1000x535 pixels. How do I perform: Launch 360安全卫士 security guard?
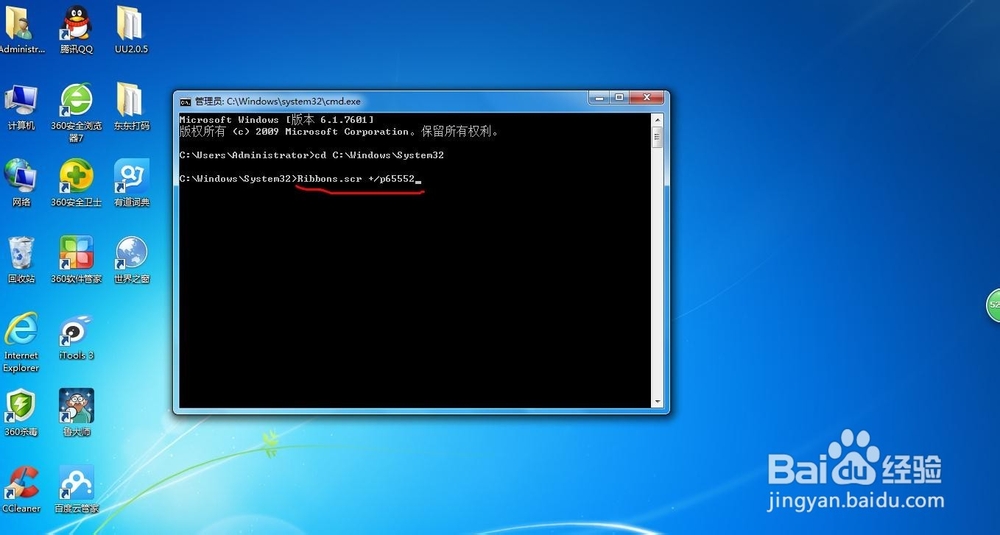point(77,183)
